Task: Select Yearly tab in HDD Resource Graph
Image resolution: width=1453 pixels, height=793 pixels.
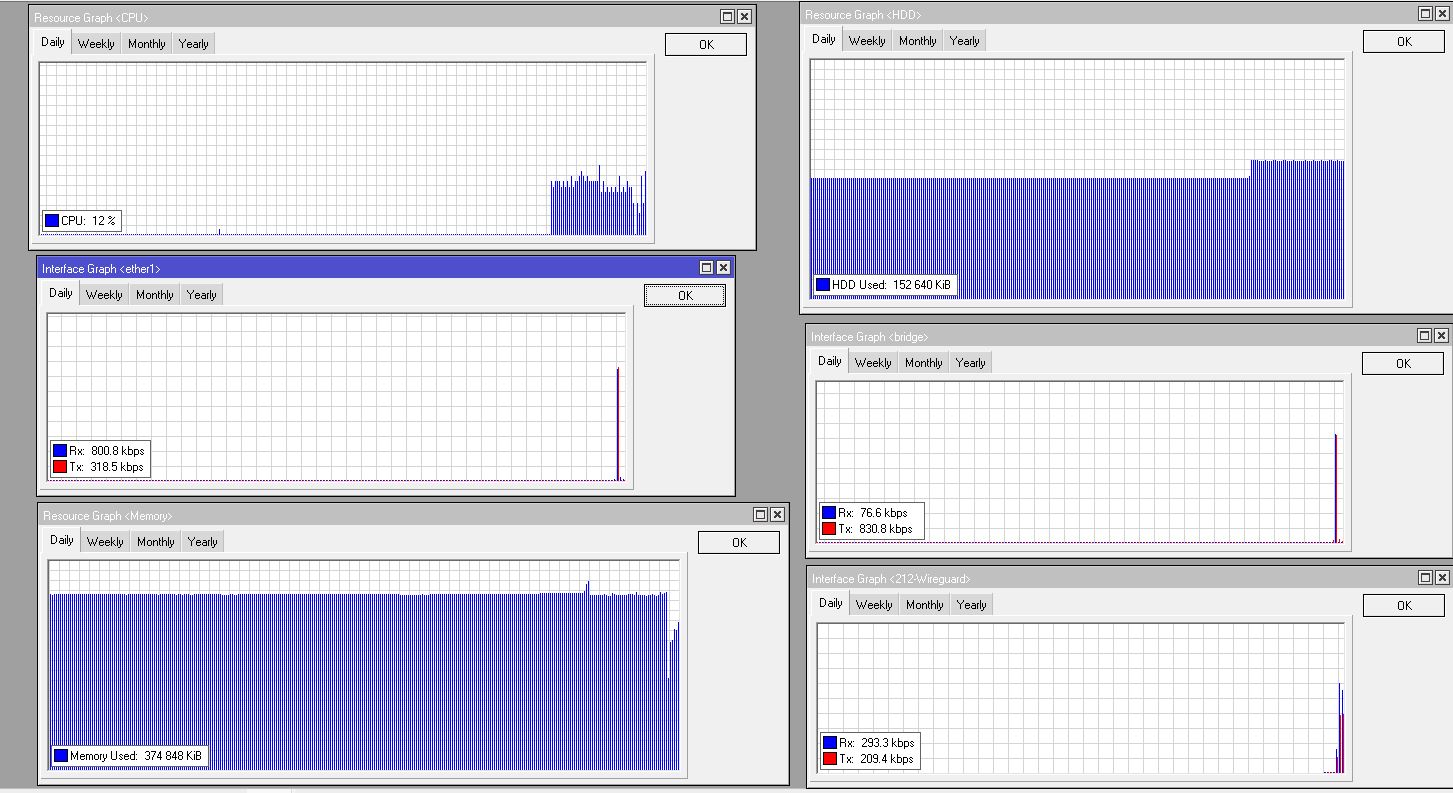Action: (x=965, y=41)
